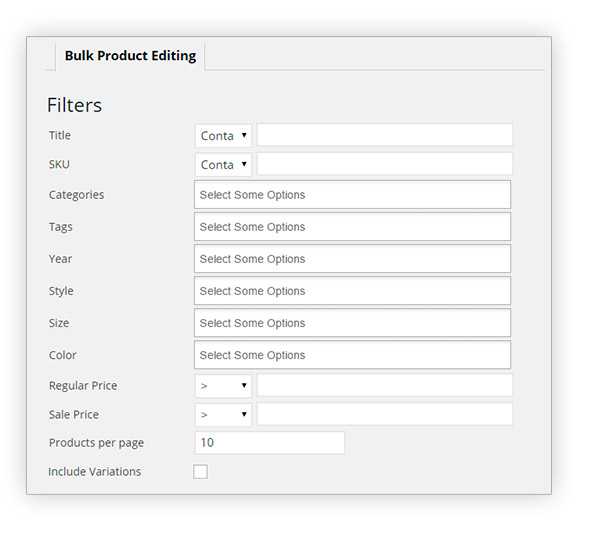600x534 pixels.
Task: Enable the Include Variations checkbox
Action: (x=200, y=472)
